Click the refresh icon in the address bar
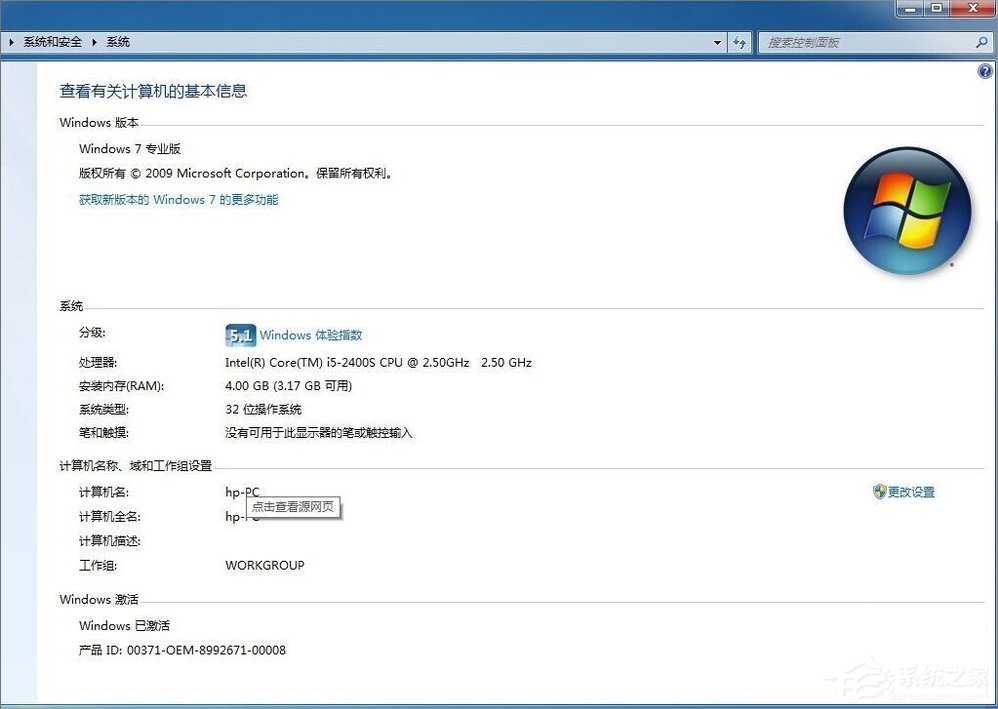 pos(739,42)
